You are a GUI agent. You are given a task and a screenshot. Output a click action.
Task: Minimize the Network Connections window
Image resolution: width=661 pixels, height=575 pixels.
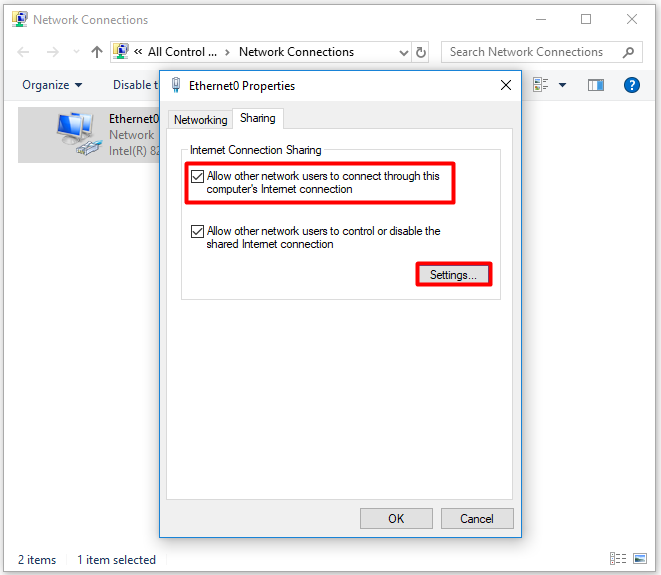tap(541, 19)
